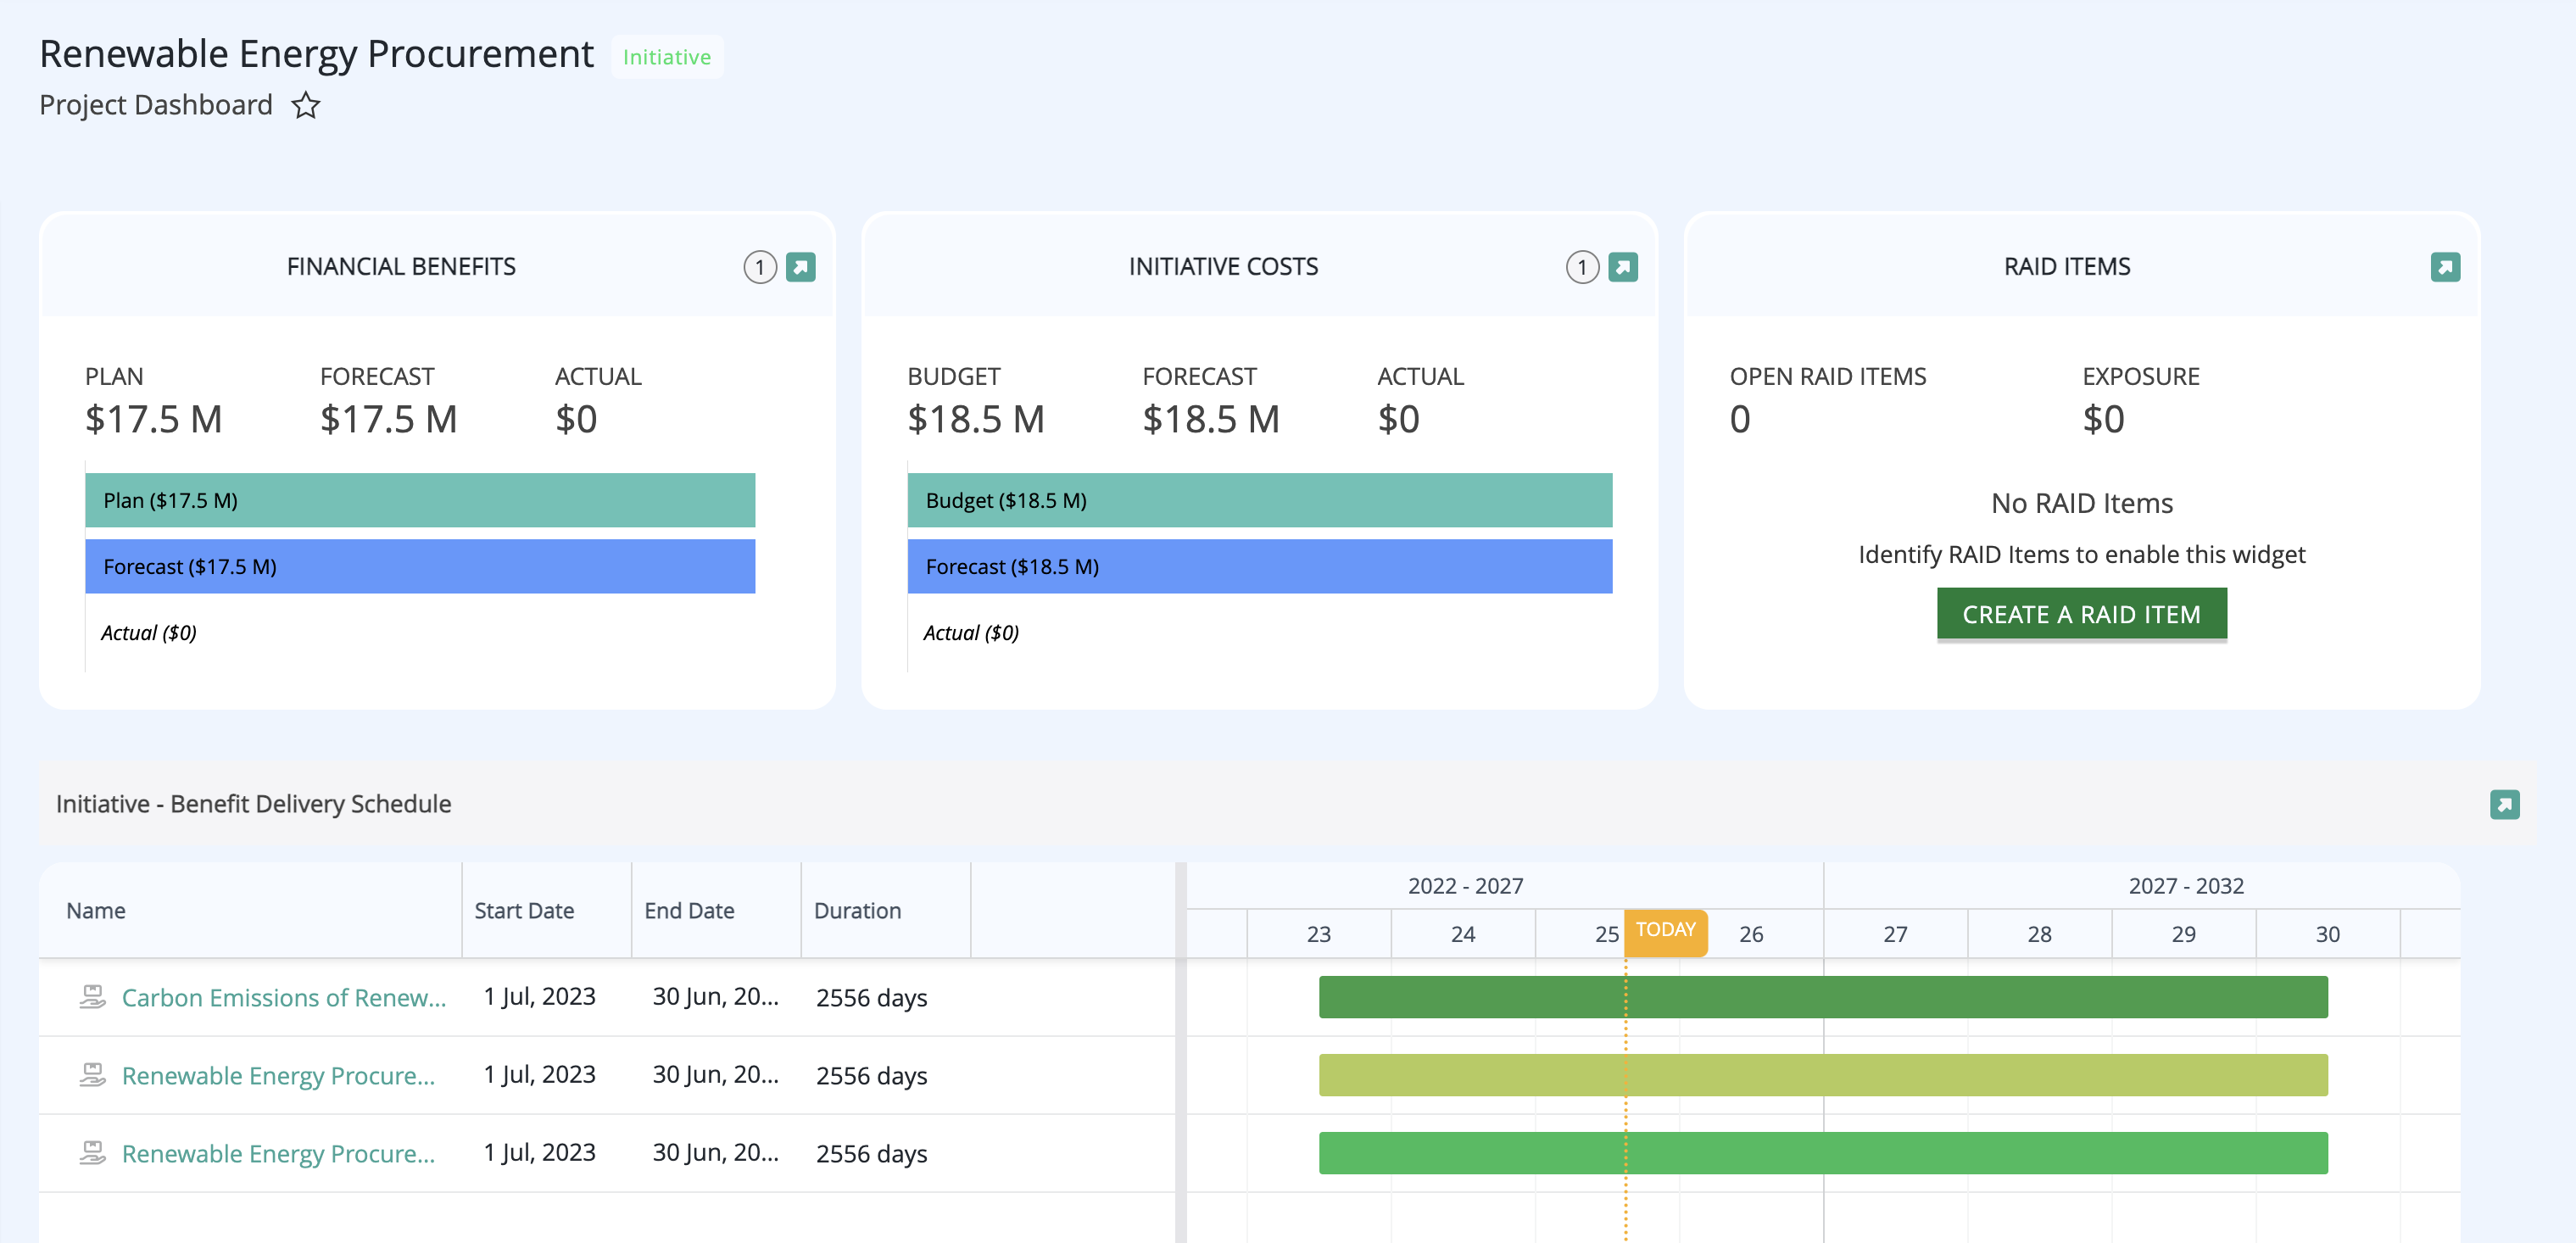Expand the Benefit Delivery Schedule panel icon
This screenshot has width=2576, height=1243.
(2504, 804)
